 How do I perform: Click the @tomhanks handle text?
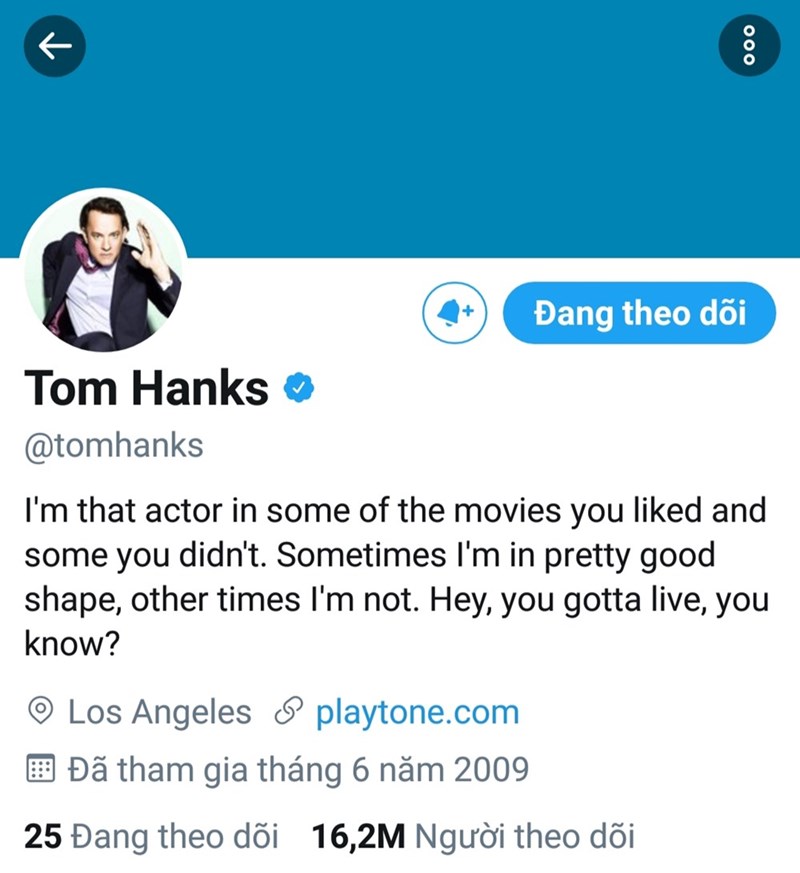click(x=113, y=445)
